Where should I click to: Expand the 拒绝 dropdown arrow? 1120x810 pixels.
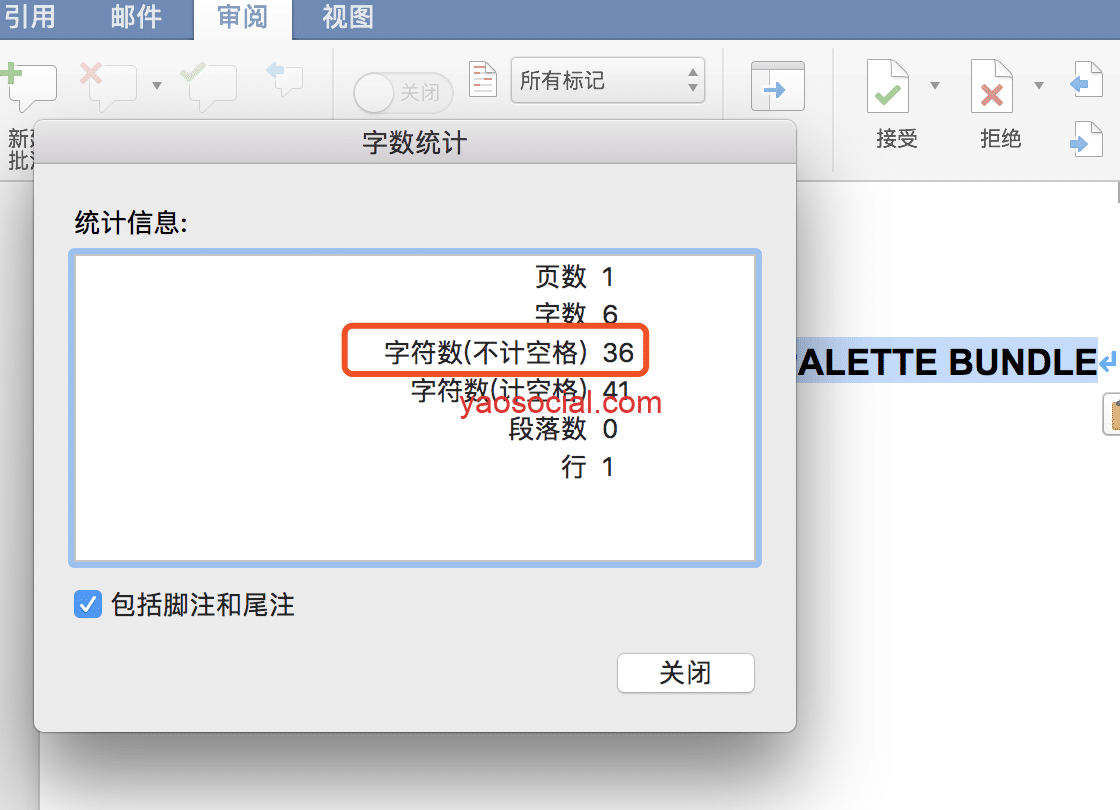pyautogui.click(x=1039, y=86)
